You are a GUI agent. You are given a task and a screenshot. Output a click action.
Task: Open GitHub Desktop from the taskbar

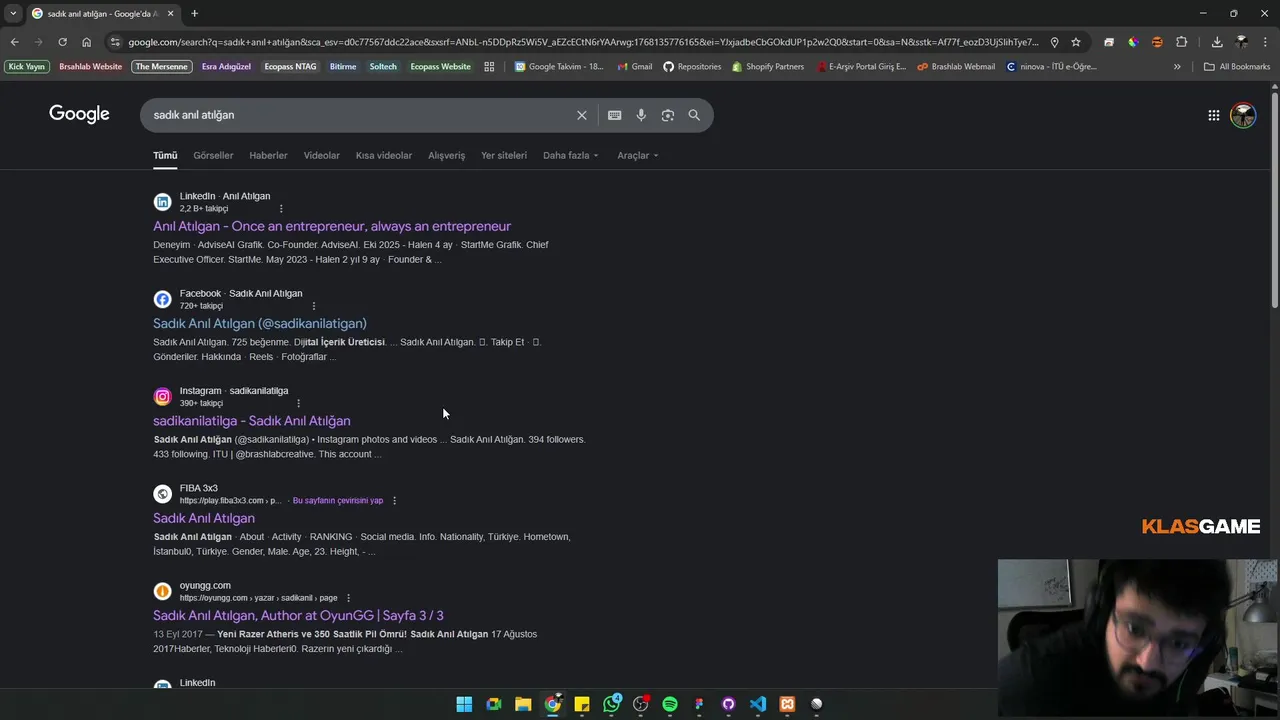pyautogui.click(x=728, y=704)
